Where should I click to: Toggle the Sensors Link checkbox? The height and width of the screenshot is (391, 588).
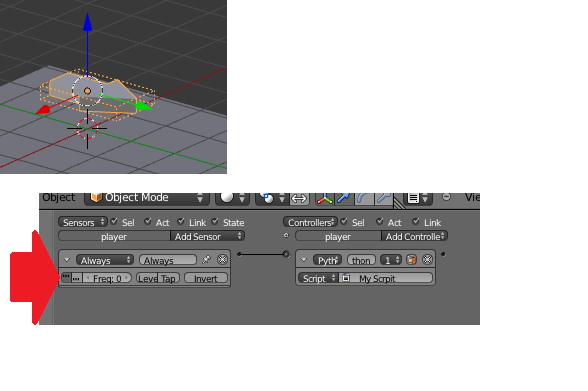(x=181, y=222)
